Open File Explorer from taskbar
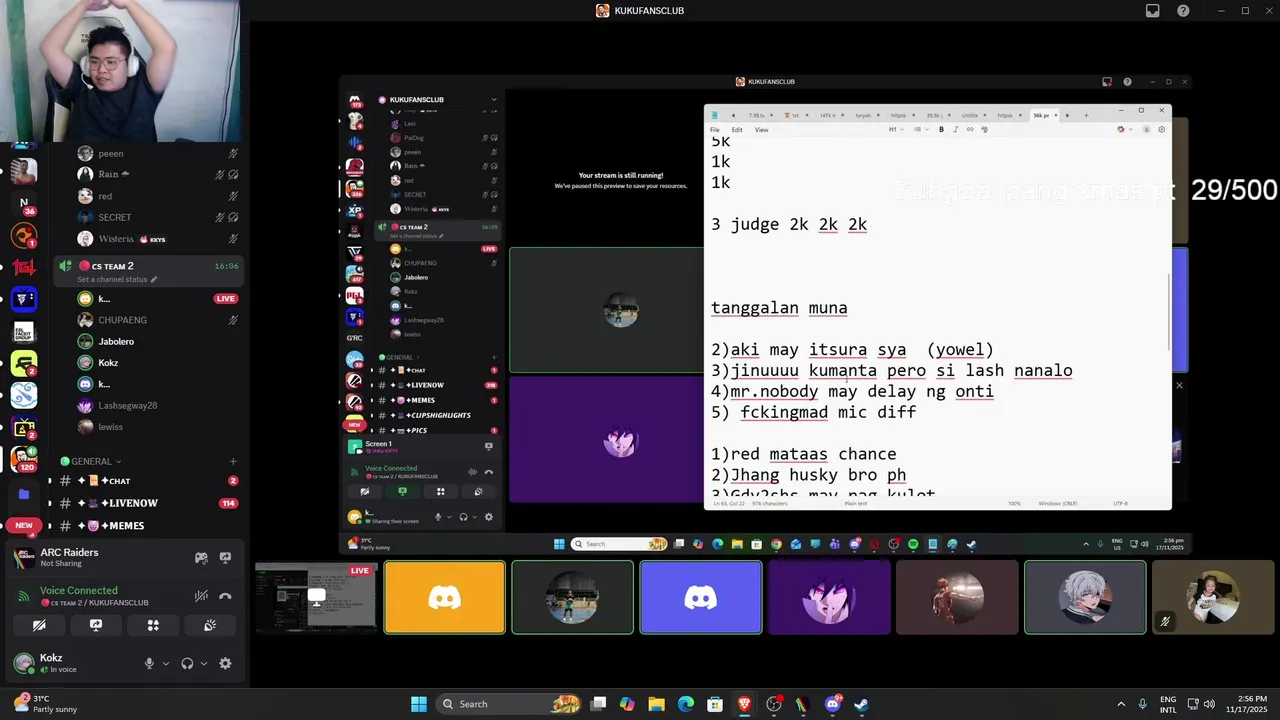This screenshot has height=720, width=1280. pos(656,704)
